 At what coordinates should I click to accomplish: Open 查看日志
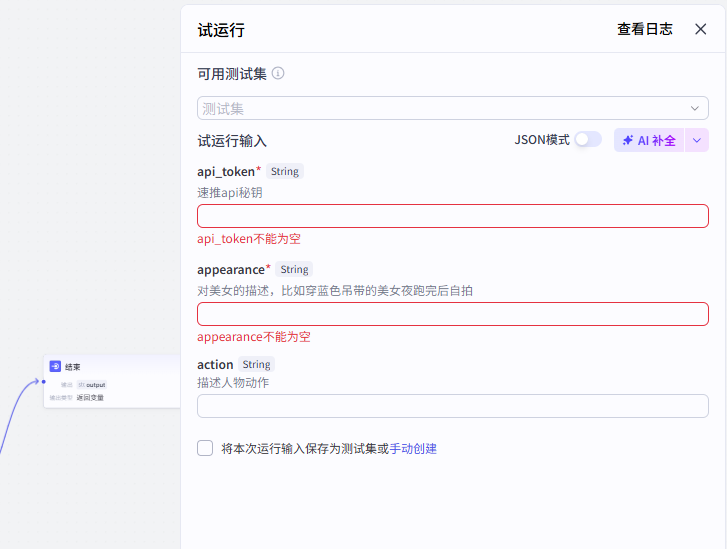click(x=644, y=29)
